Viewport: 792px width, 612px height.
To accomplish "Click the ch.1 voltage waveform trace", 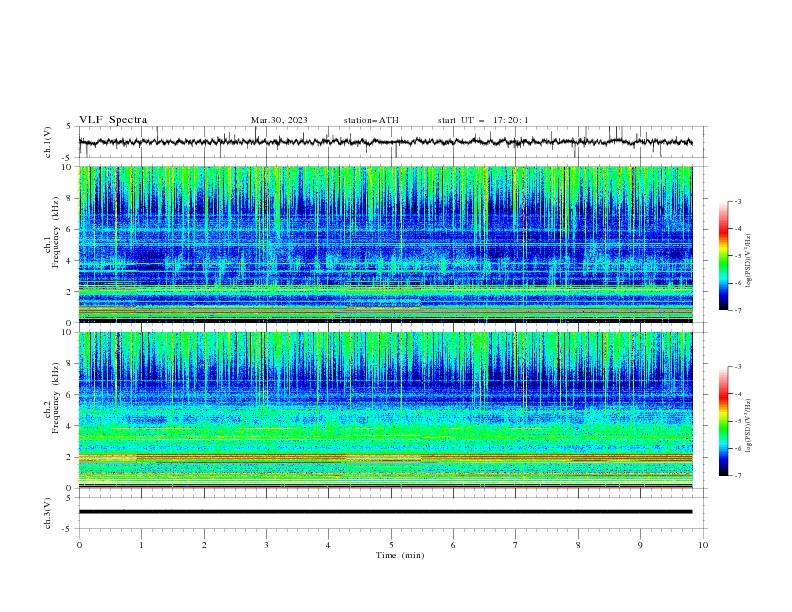I will tap(385, 142).
